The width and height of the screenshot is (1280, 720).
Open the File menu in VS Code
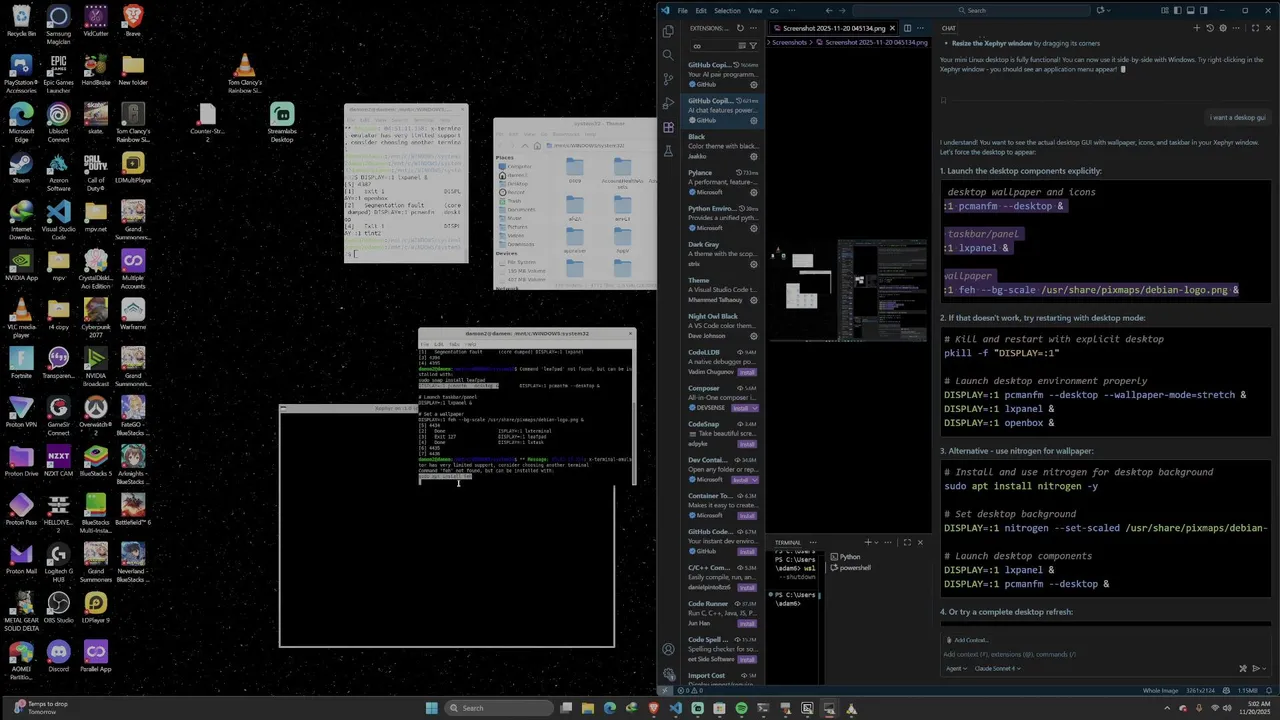click(x=683, y=10)
